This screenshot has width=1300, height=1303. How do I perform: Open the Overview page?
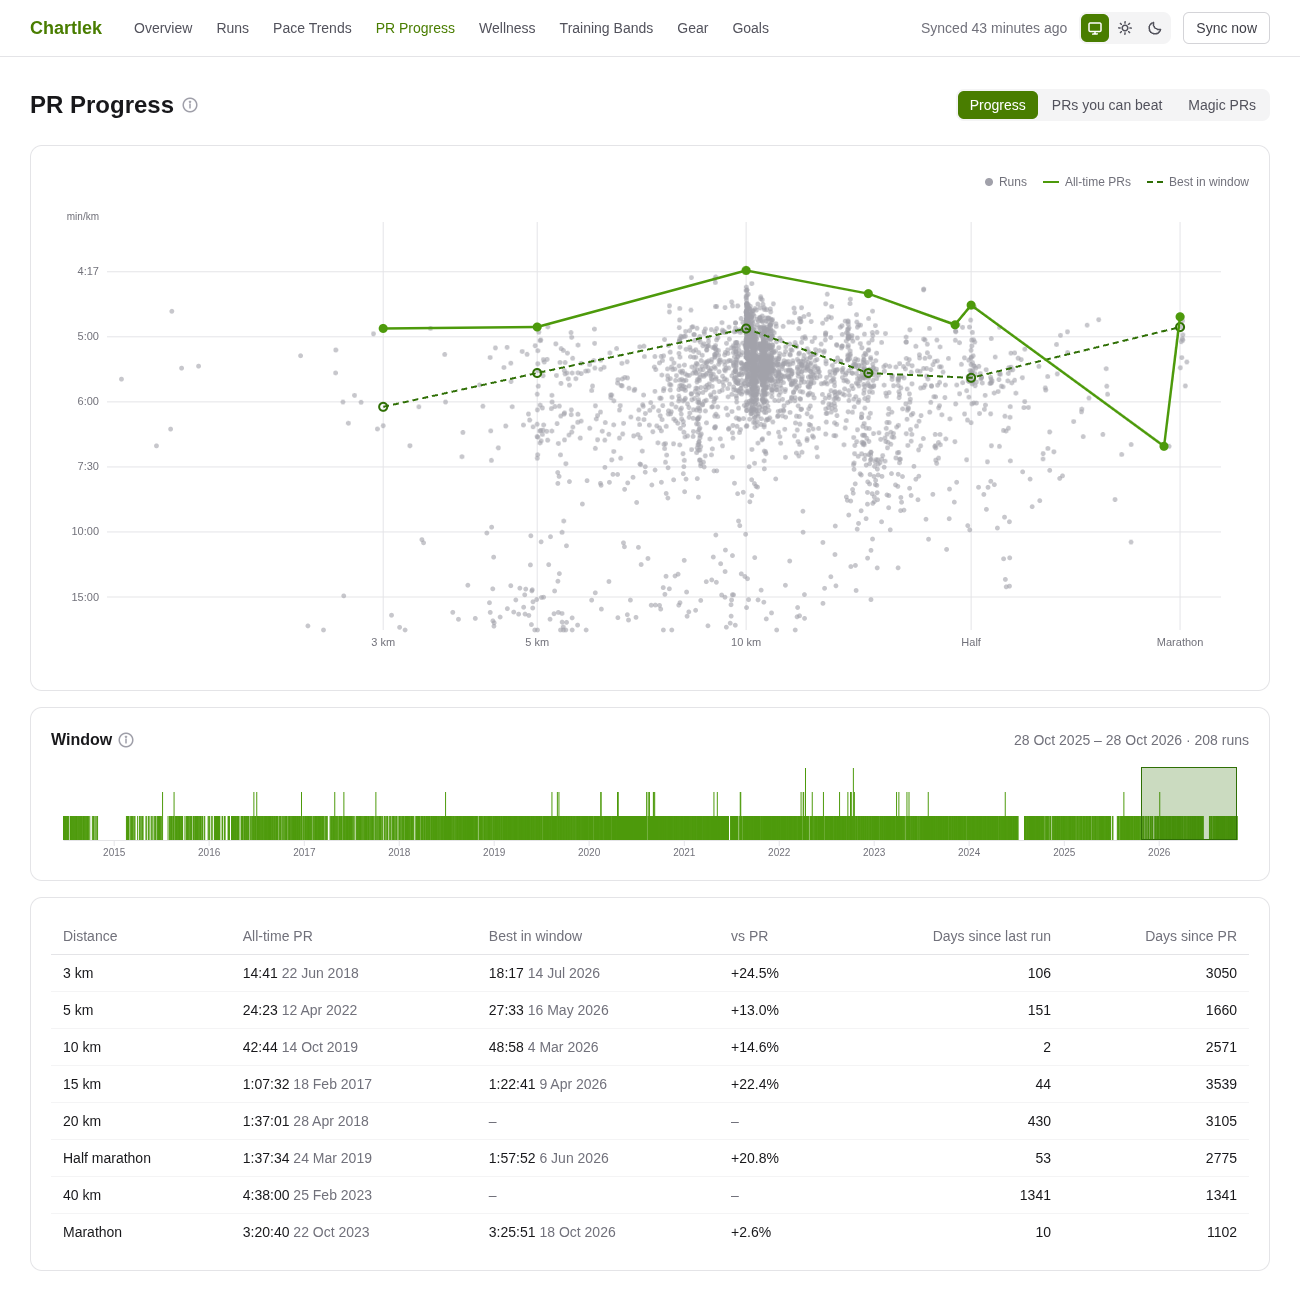(x=163, y=28)
